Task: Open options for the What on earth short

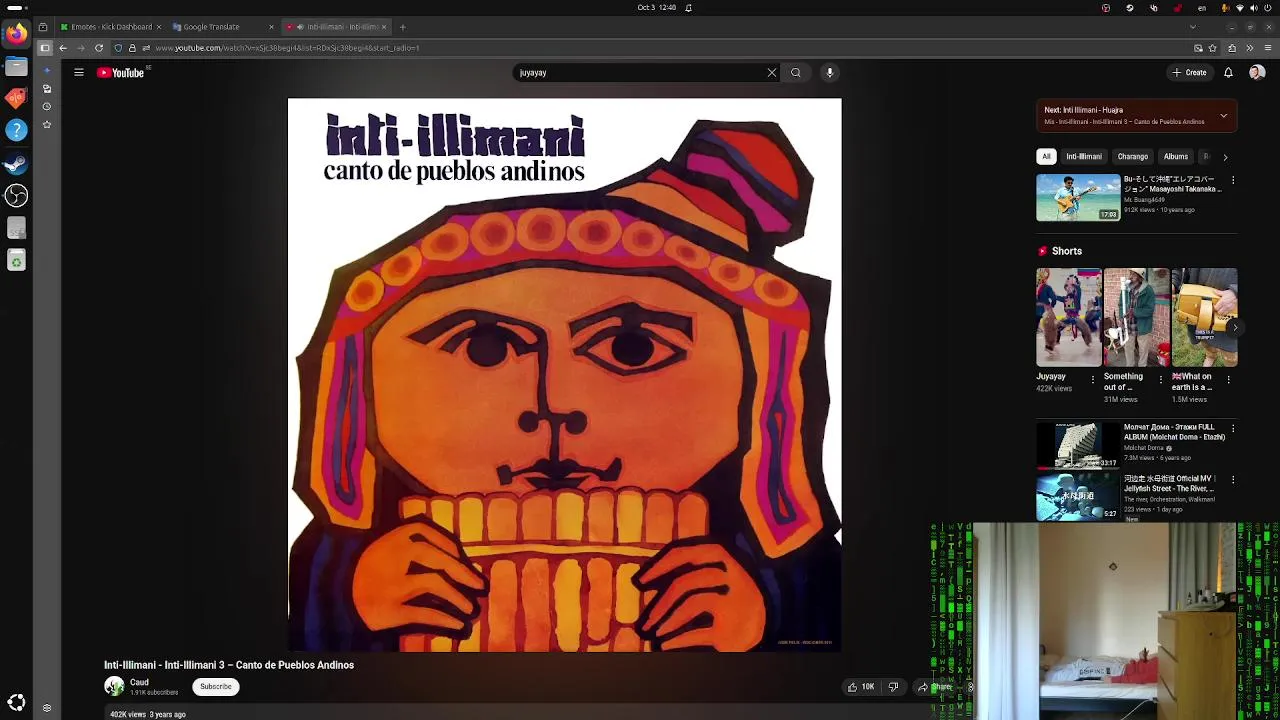Action: pos(1228,379)
